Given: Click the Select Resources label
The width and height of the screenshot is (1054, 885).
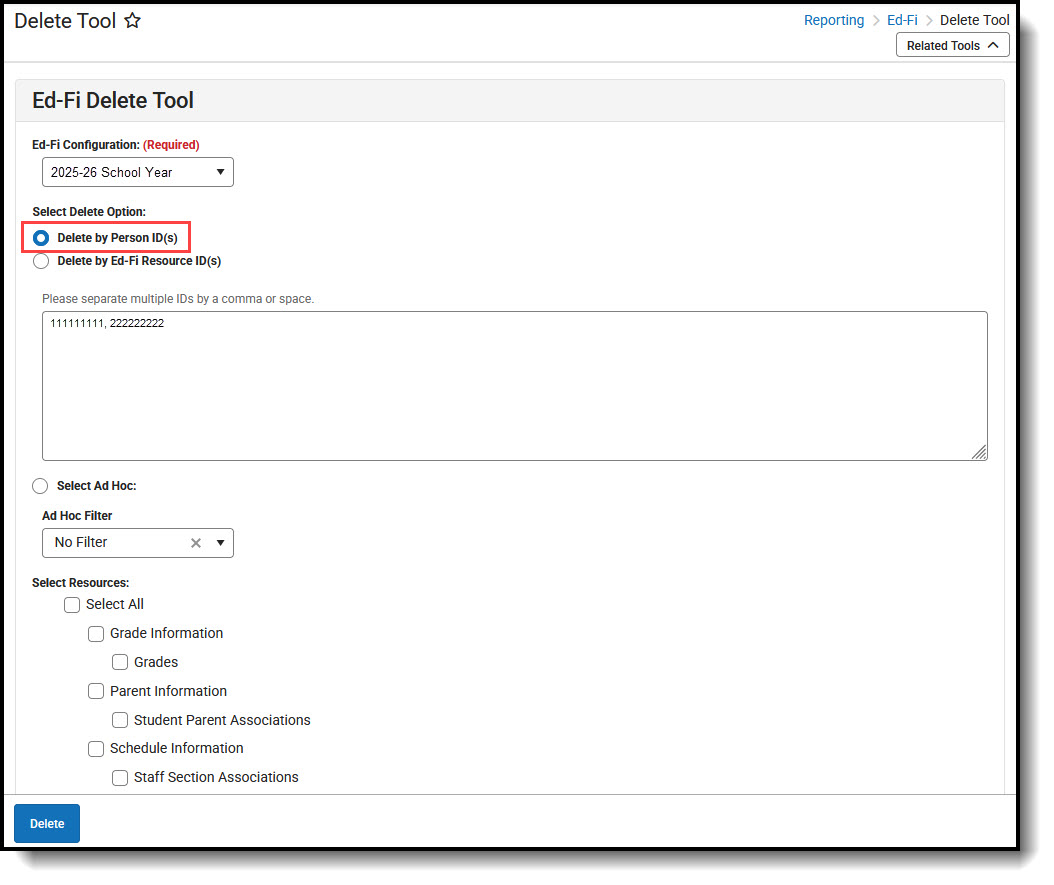Looking at the screenshot, I should (x=81, y=583).
